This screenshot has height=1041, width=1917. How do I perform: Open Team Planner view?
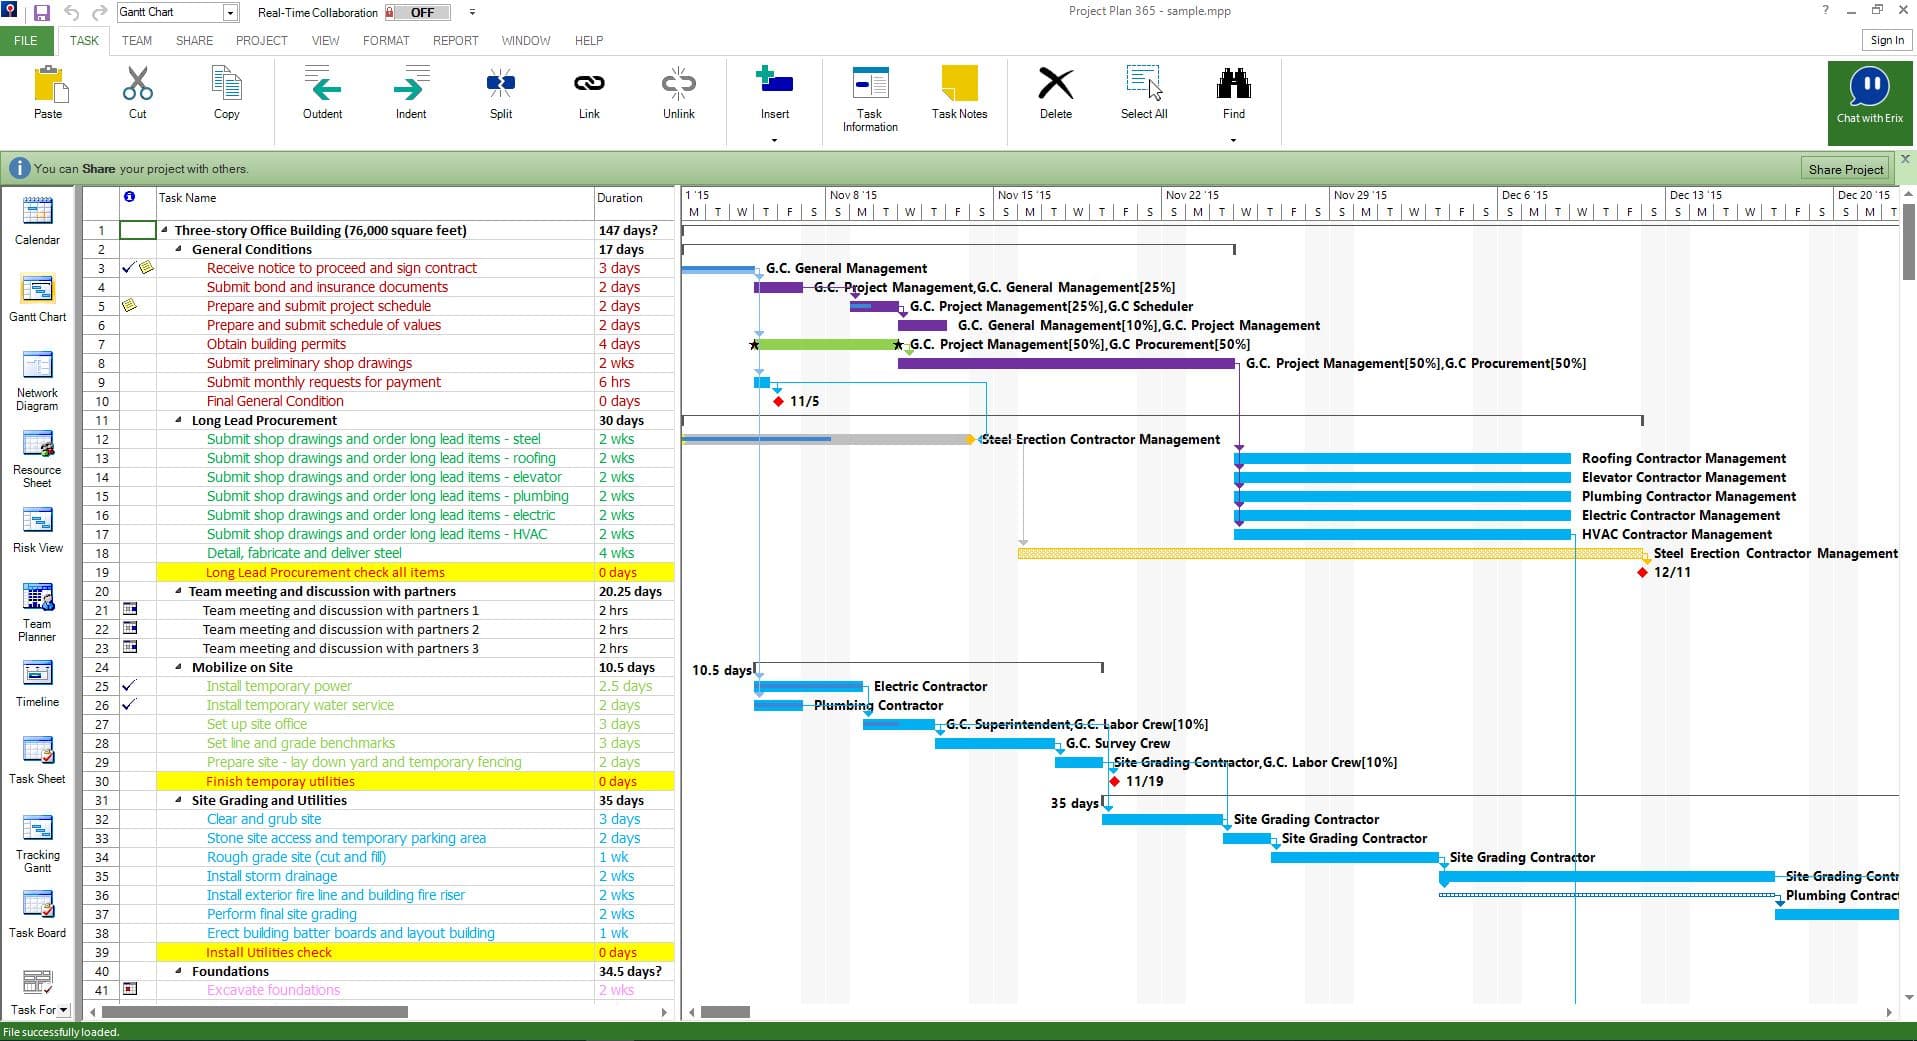click(x=37, y=612)
